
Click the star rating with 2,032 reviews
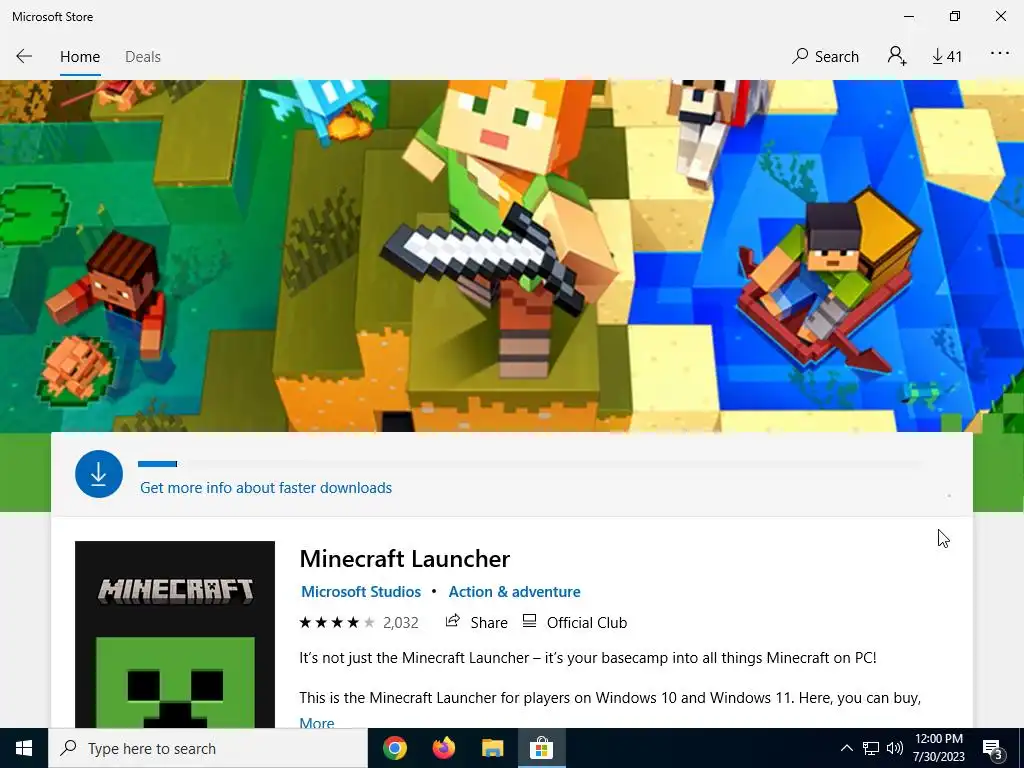pos(359,622)
